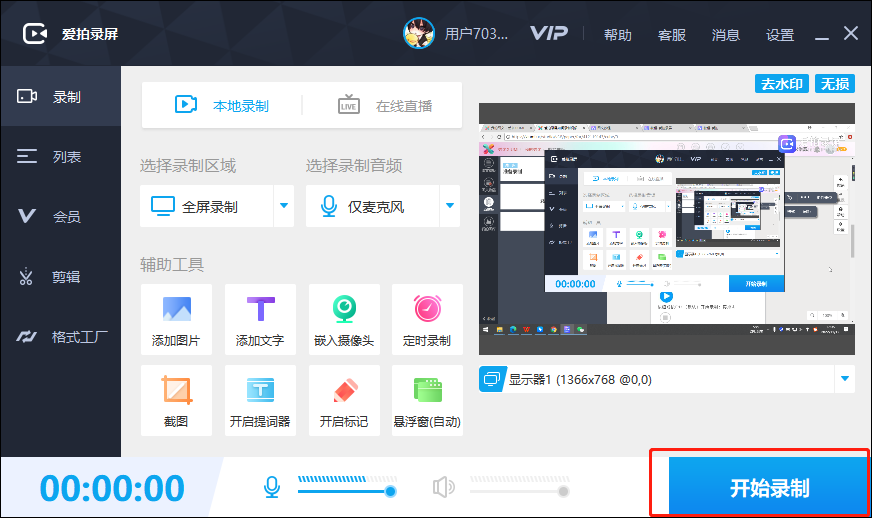Click the 截图 screenshot tool
Viewport: 872px width, 518px height.
(176, 400)
